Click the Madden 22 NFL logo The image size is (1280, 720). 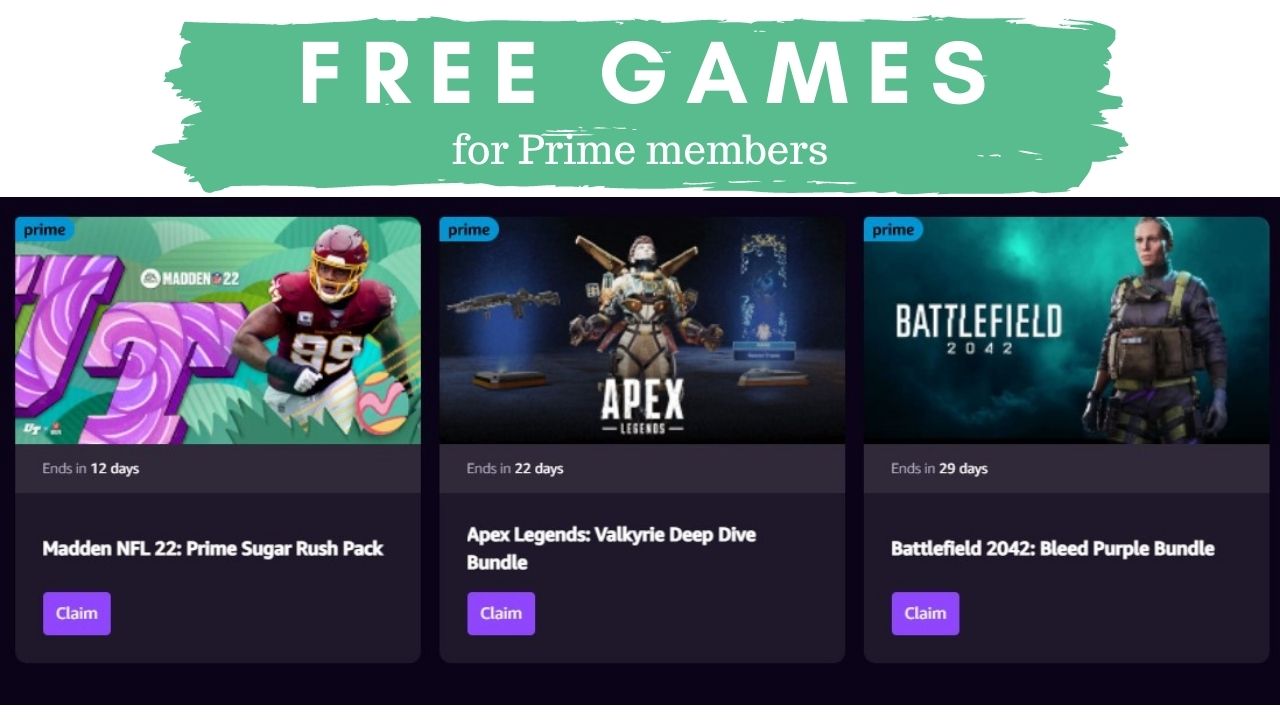189,278
